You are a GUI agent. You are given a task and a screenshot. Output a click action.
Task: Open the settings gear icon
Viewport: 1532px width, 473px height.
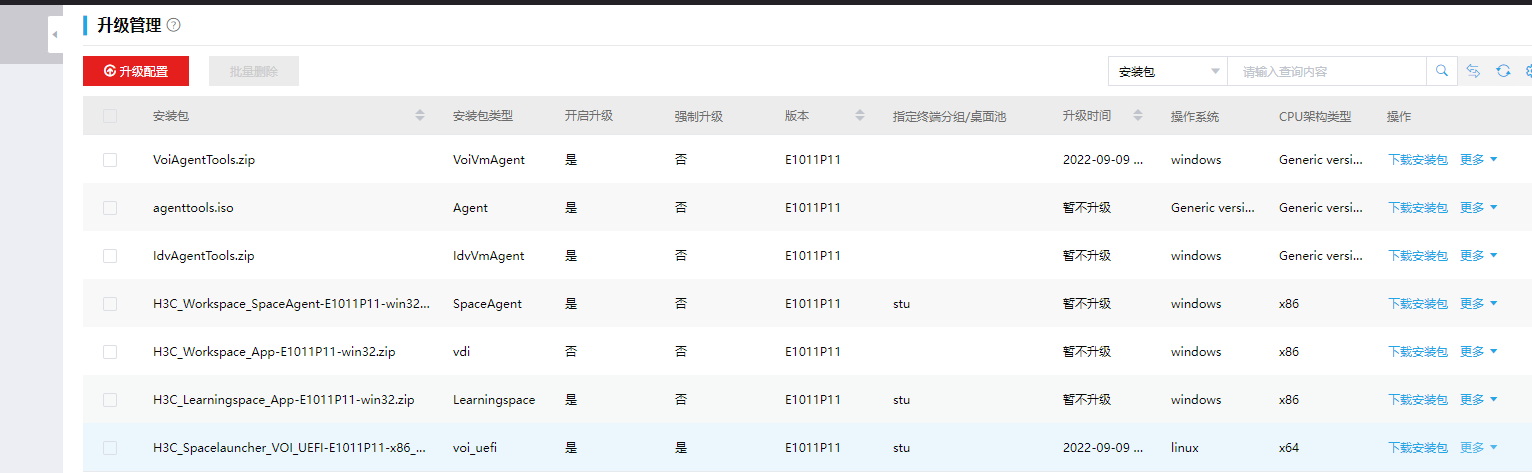[1528, 71]
